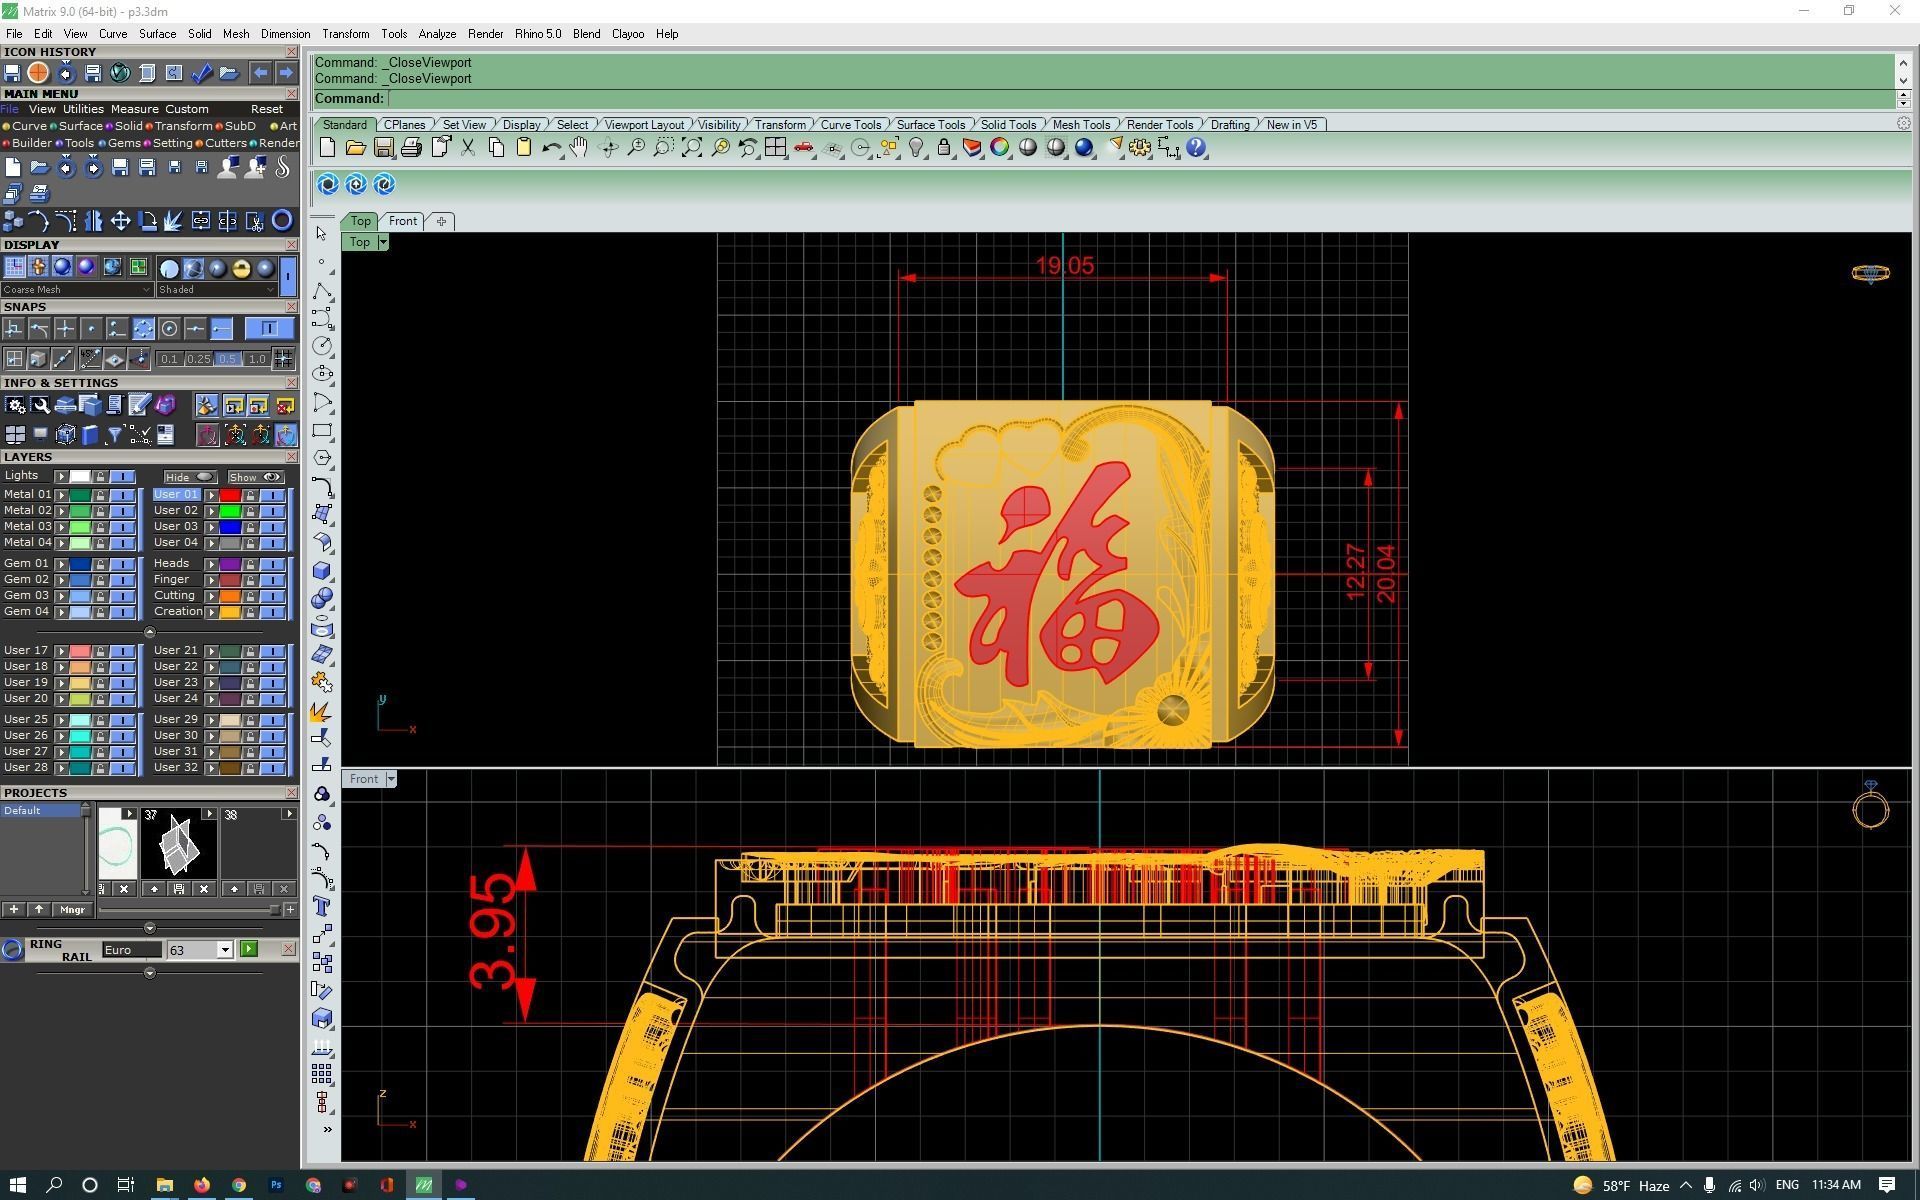This screenshot has width=1920, height=1200.
Task: Click the Zoom Extents icon
Action: coord(691,148)
